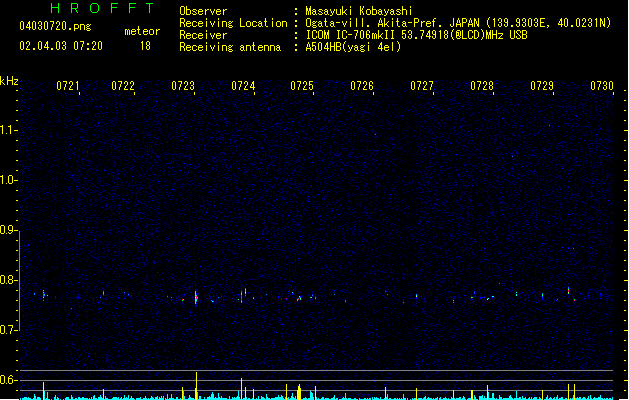Click the 'Receiving Location' label
Screen dimensions: 629x400
(x=233, y=23)
